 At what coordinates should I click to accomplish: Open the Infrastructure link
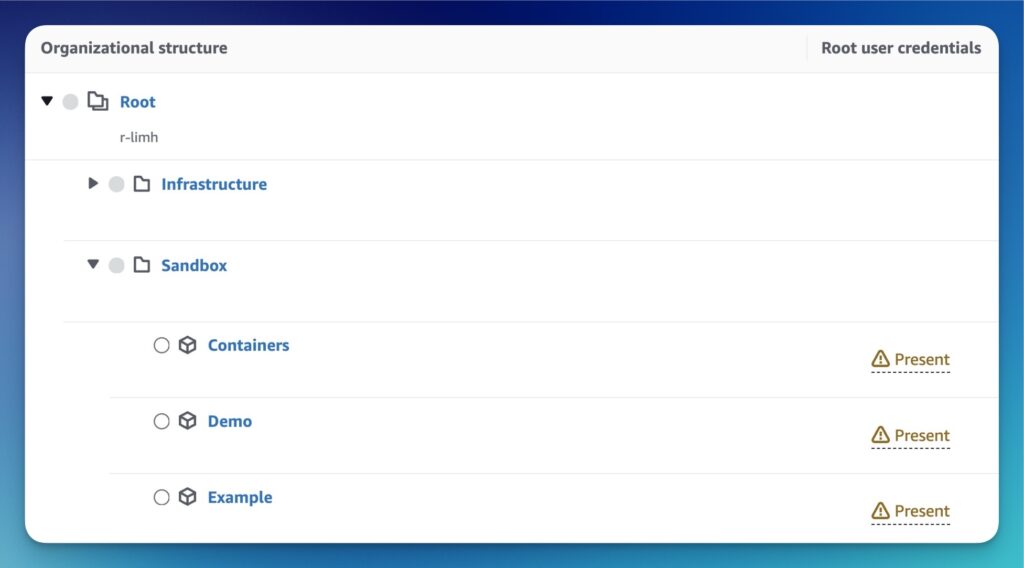pyautogui.click(x=214, y=184)
